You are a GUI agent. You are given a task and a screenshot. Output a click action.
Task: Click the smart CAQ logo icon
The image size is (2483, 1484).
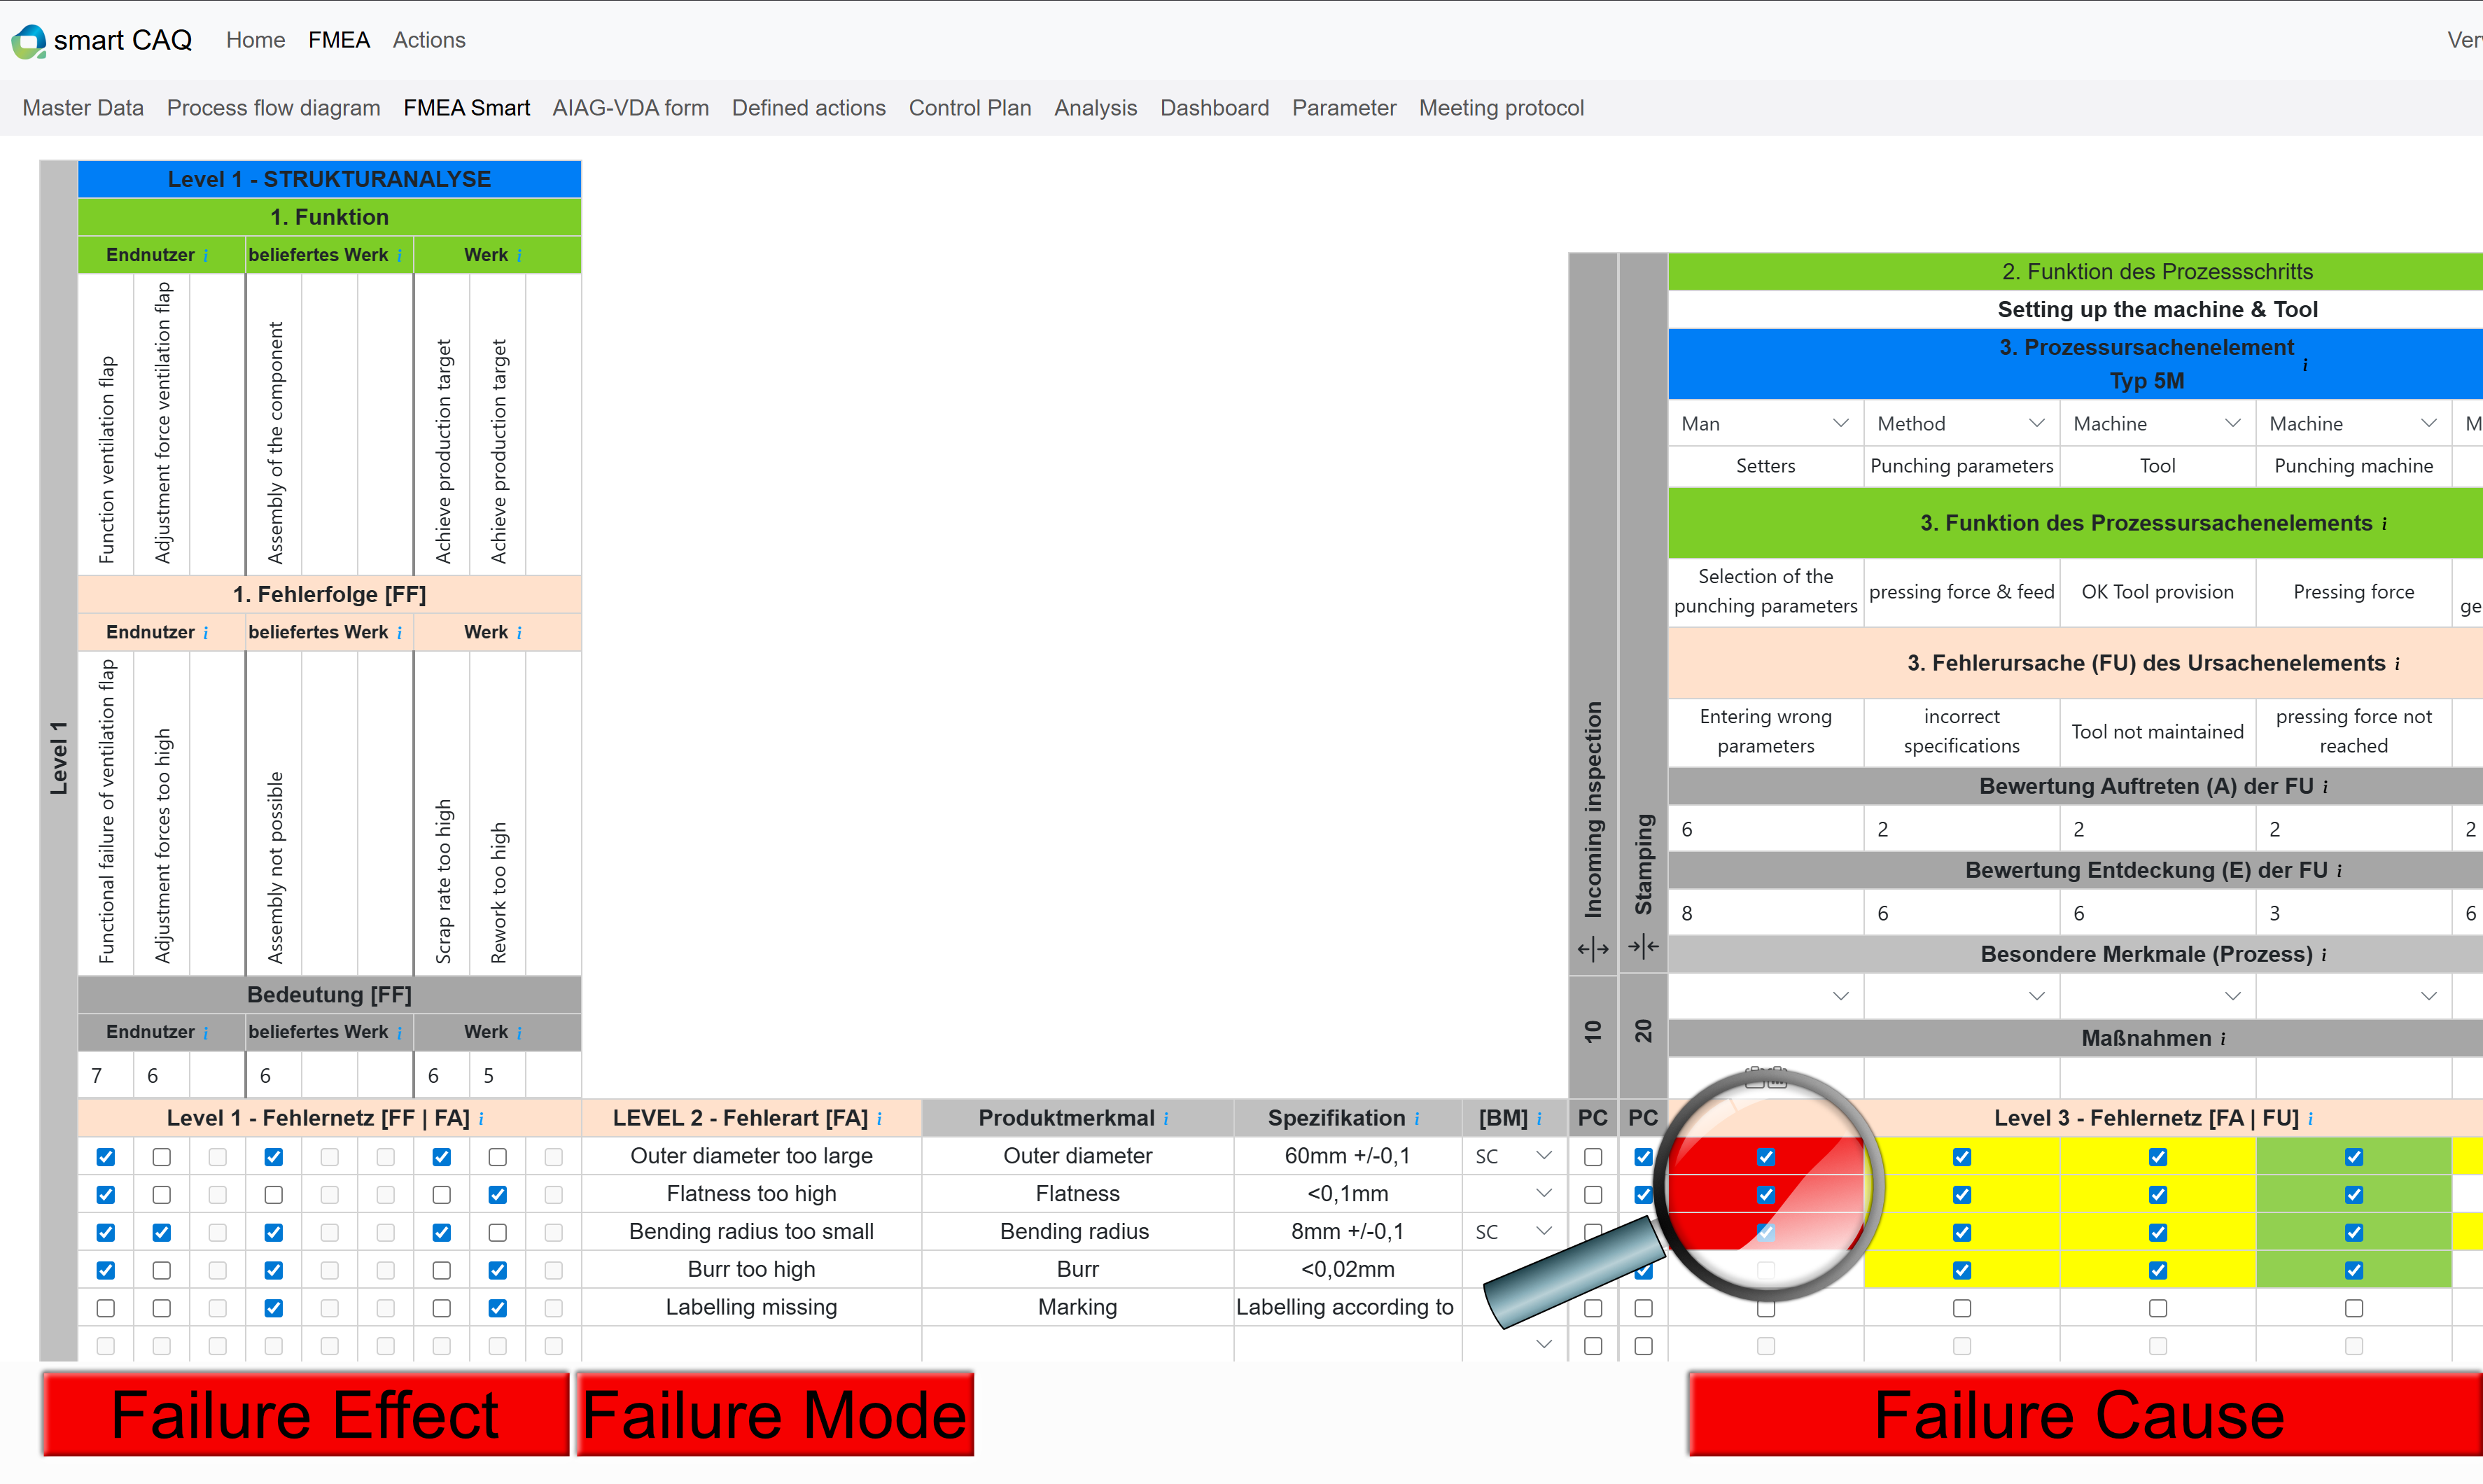(28, 41)
